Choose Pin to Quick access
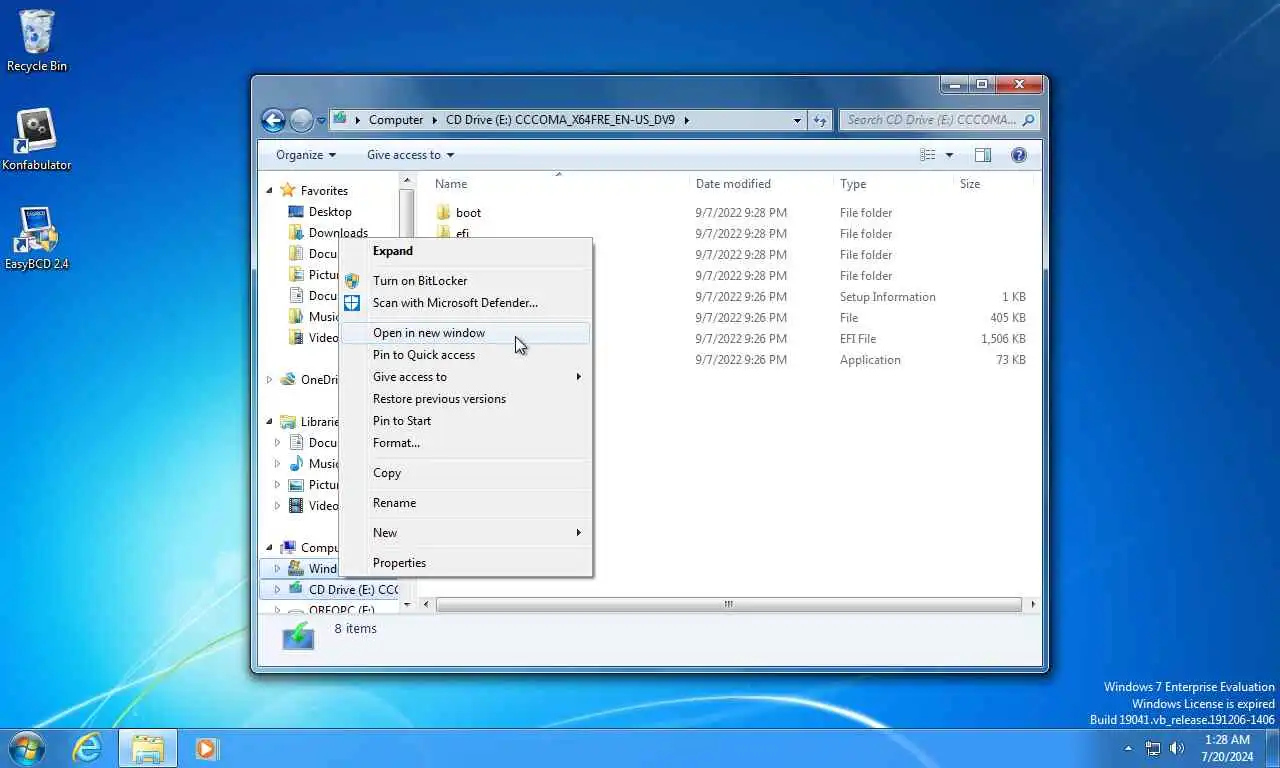The image size is (1280, 768). point(466,355)
